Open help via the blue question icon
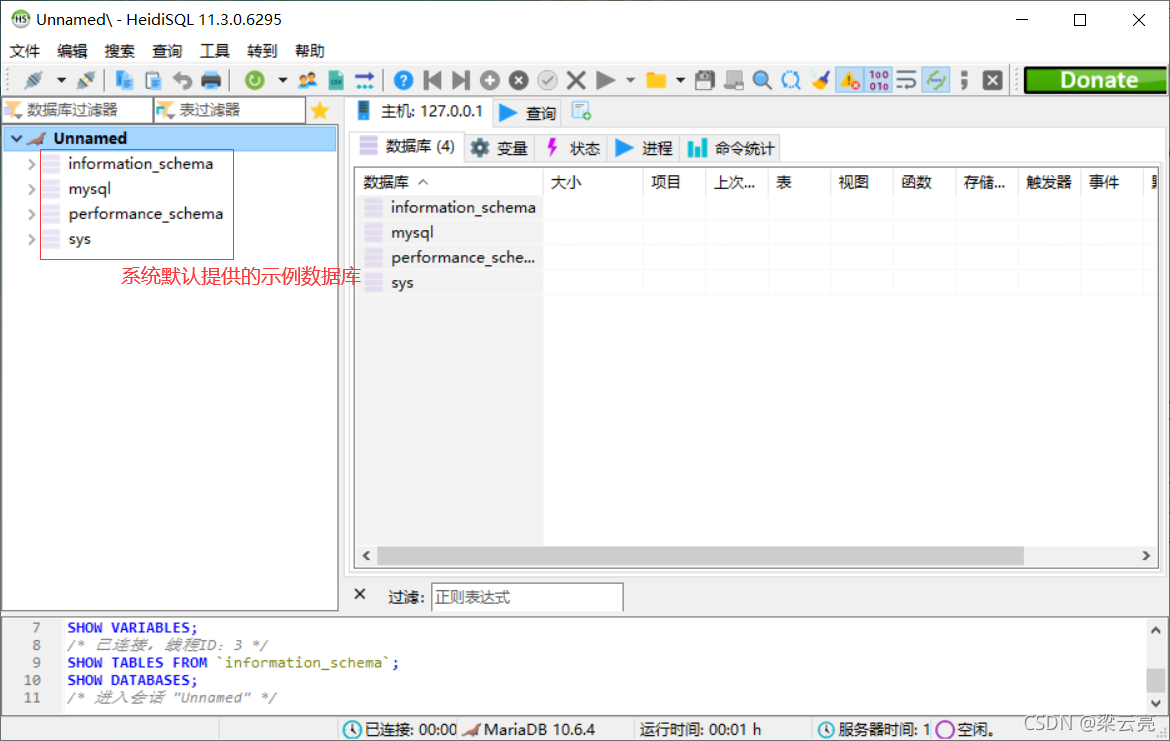This screenshot has width=1170, height=741. (403, 80)
